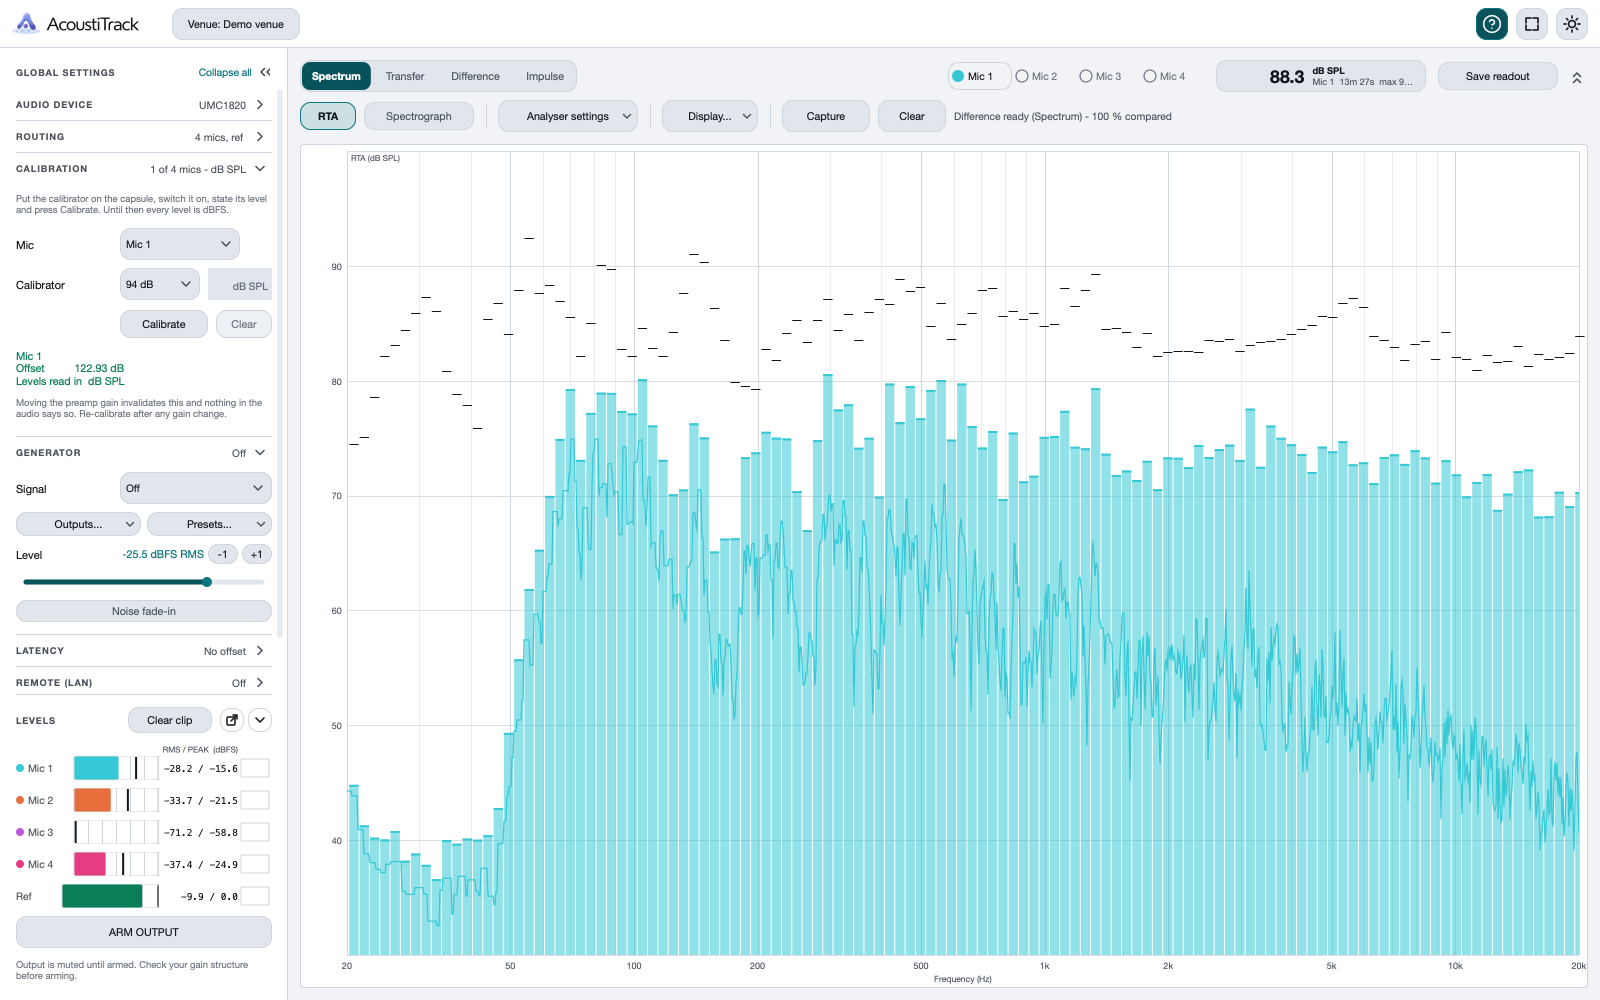Switch to the Difference tab

[x=475, y=76]
